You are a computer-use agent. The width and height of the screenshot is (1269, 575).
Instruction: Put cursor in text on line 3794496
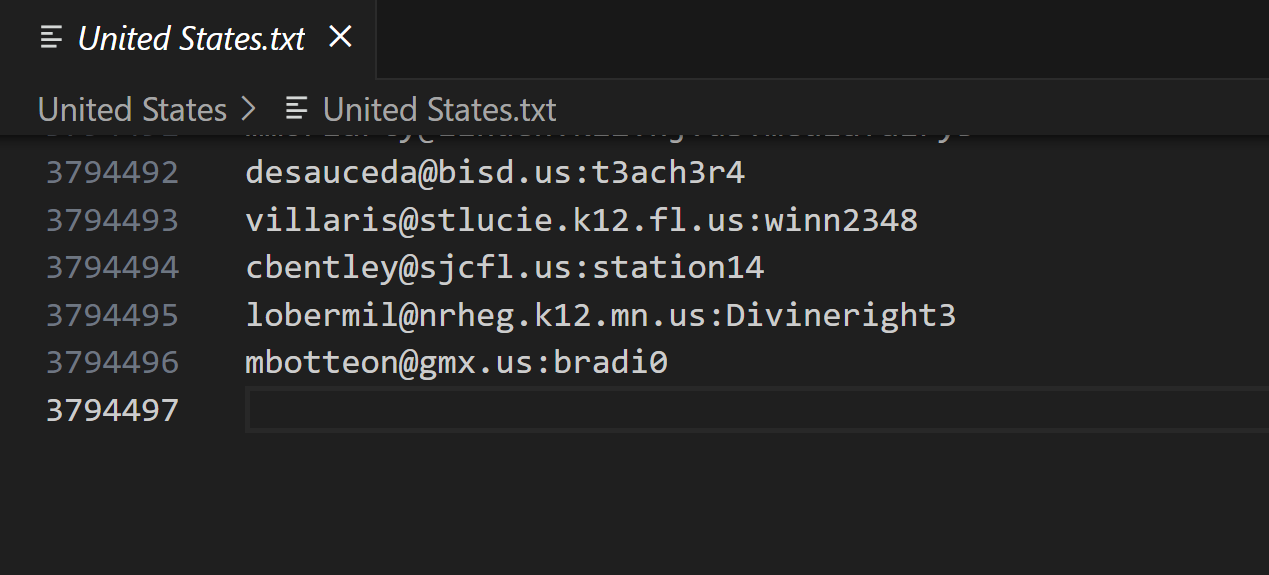tap(456, 362)
